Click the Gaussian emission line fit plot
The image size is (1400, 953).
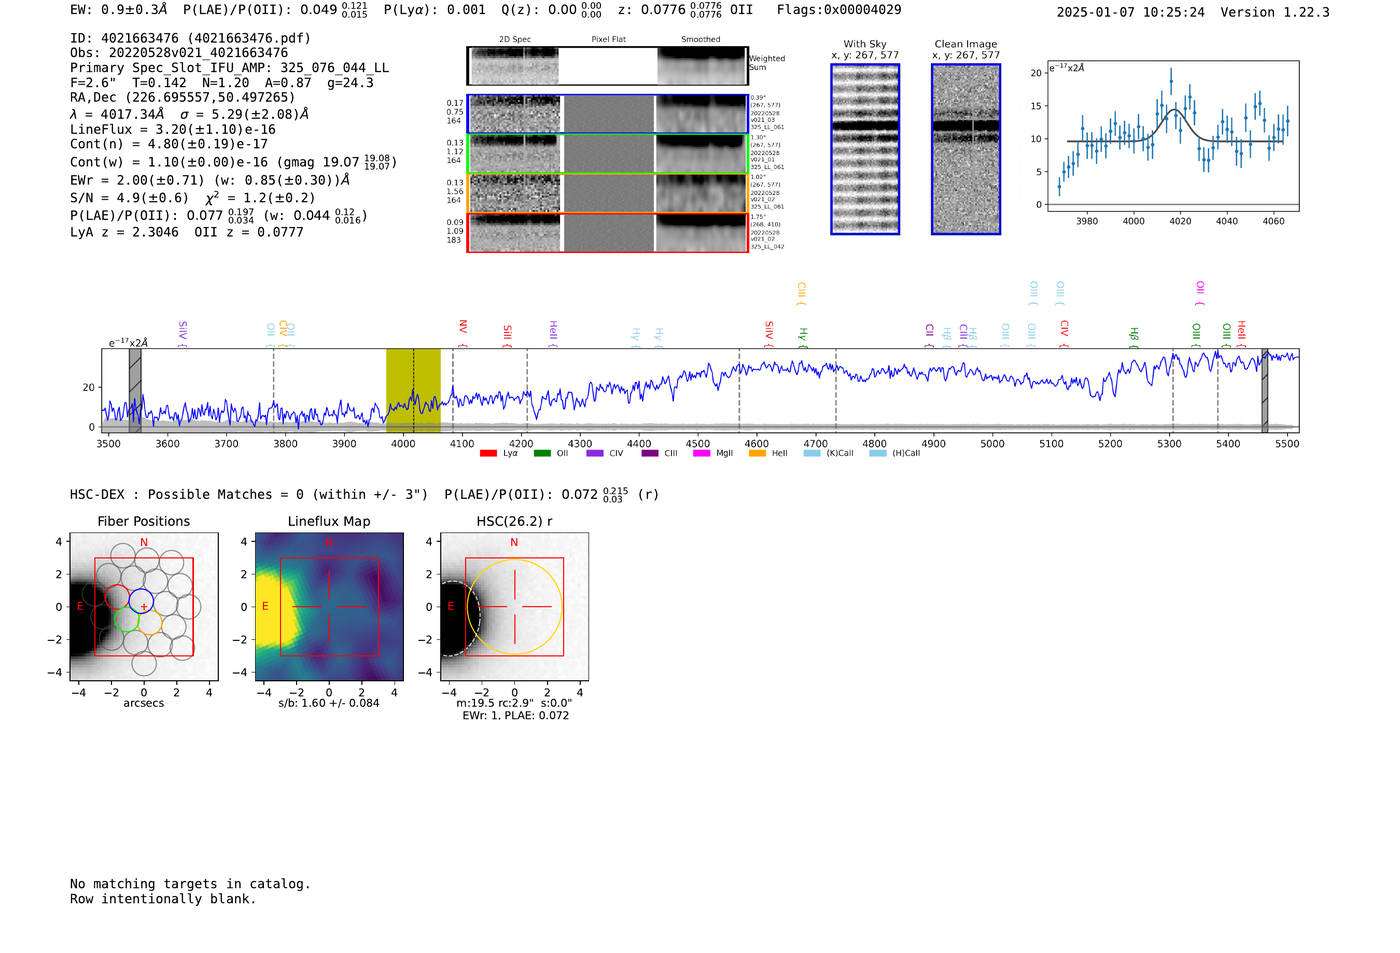click(x=1172, y=136)
